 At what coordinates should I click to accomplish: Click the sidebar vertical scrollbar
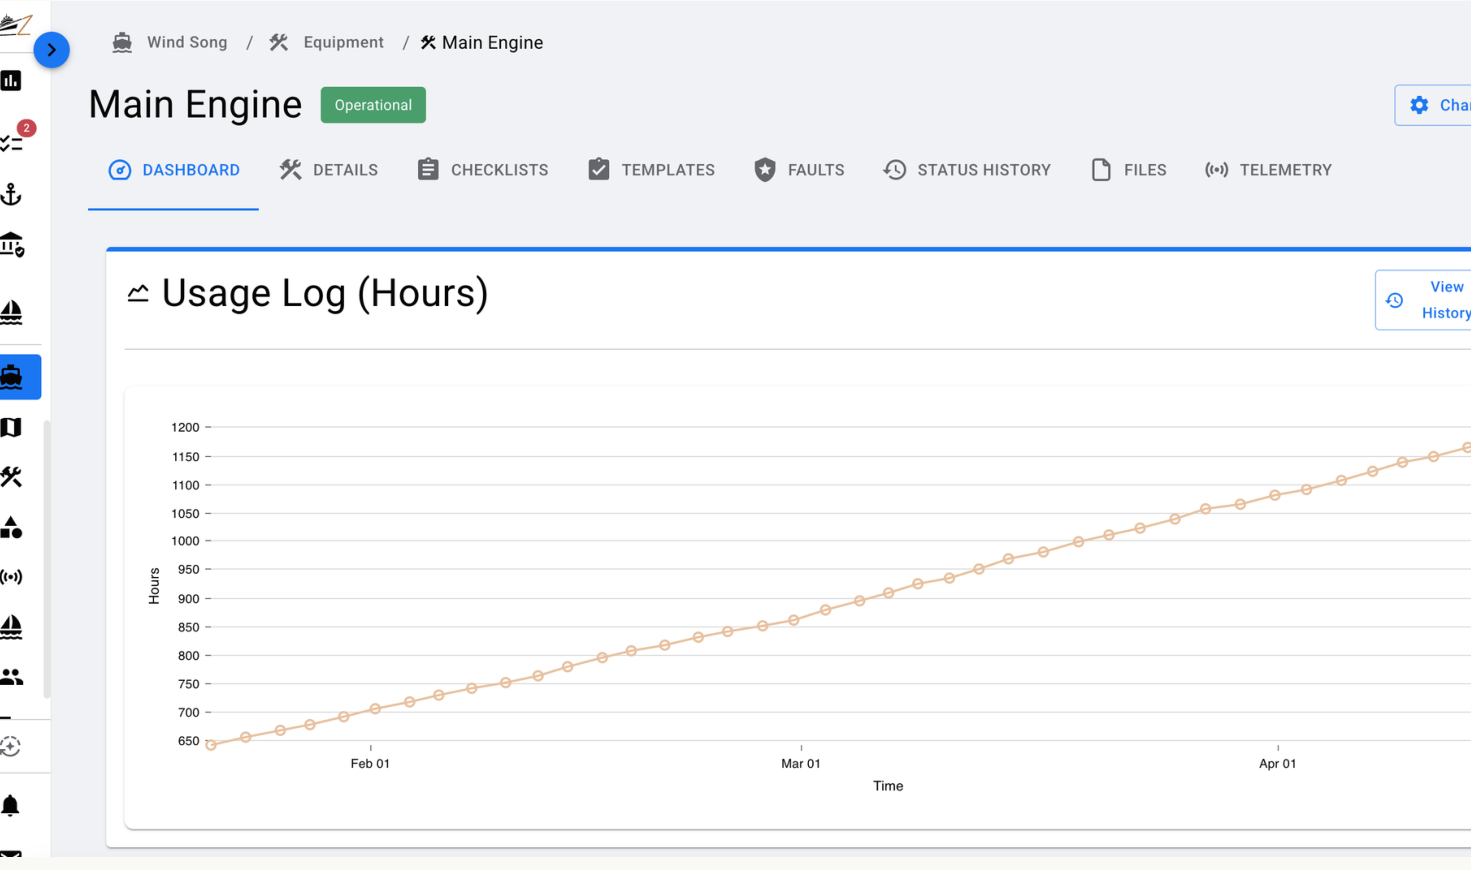46,558
